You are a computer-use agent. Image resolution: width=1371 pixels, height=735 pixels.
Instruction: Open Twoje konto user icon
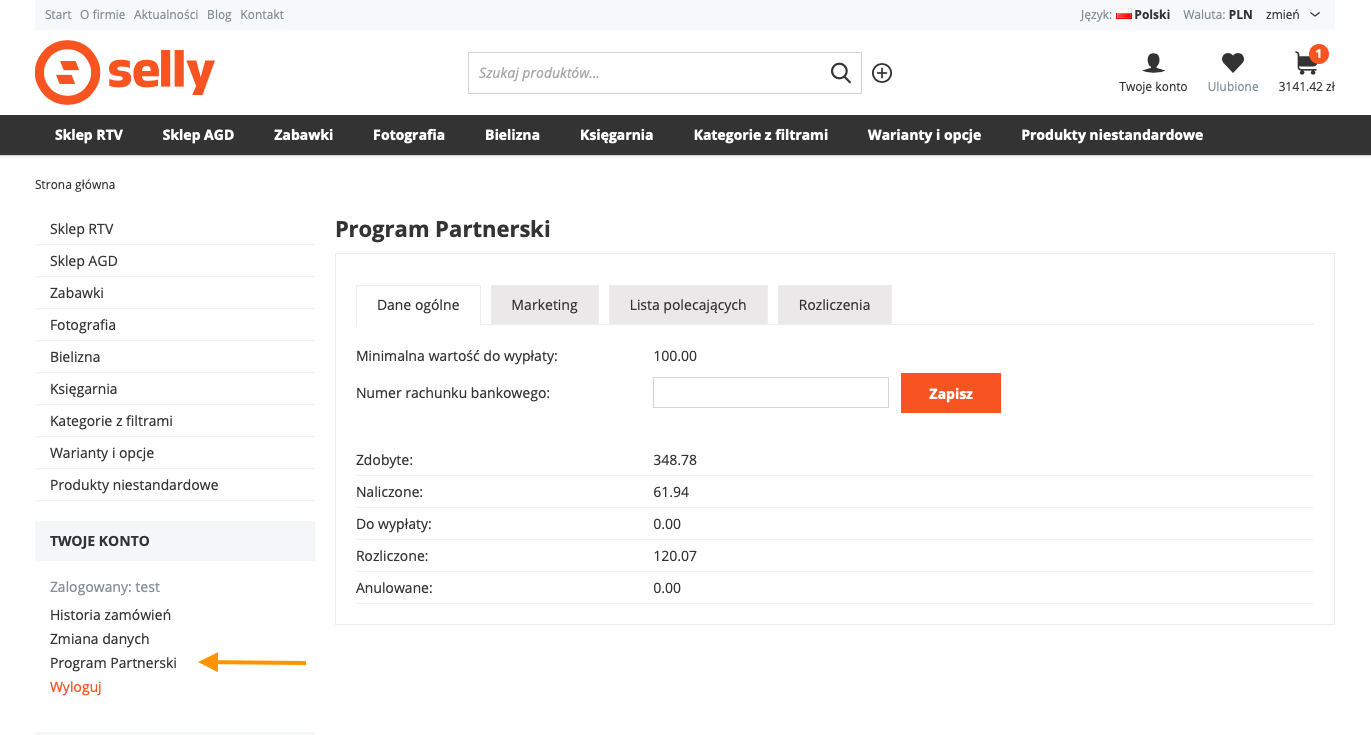tap(1153, 64)
